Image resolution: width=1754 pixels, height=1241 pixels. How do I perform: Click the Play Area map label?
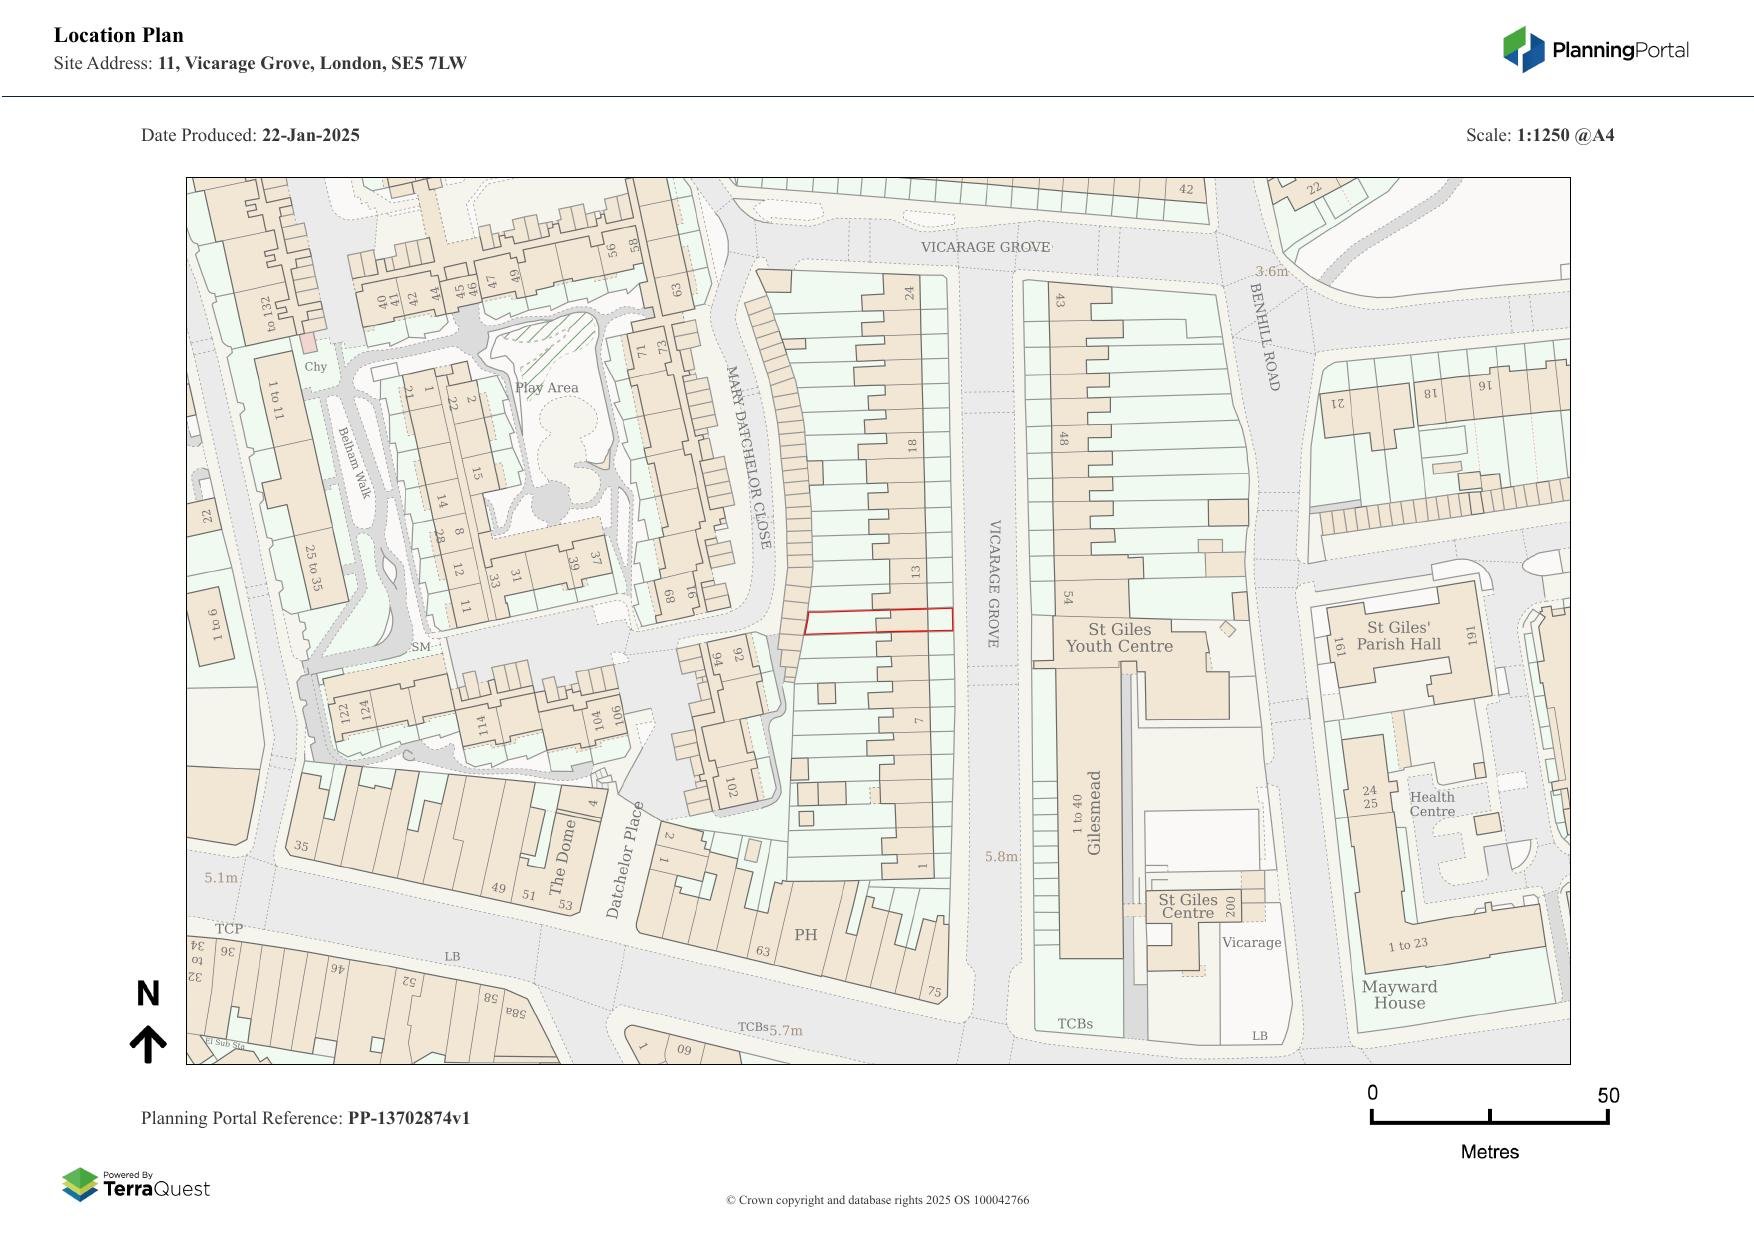(547, 388)
